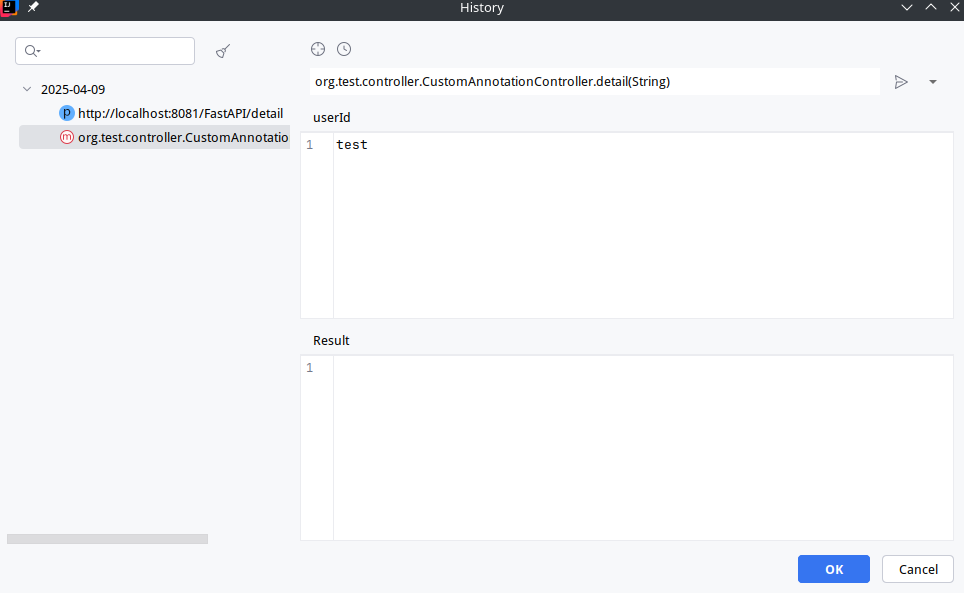Click the blue 'p' icon beside localhost URL
Viewport: 964px width, 593px height.
[67, 113]
